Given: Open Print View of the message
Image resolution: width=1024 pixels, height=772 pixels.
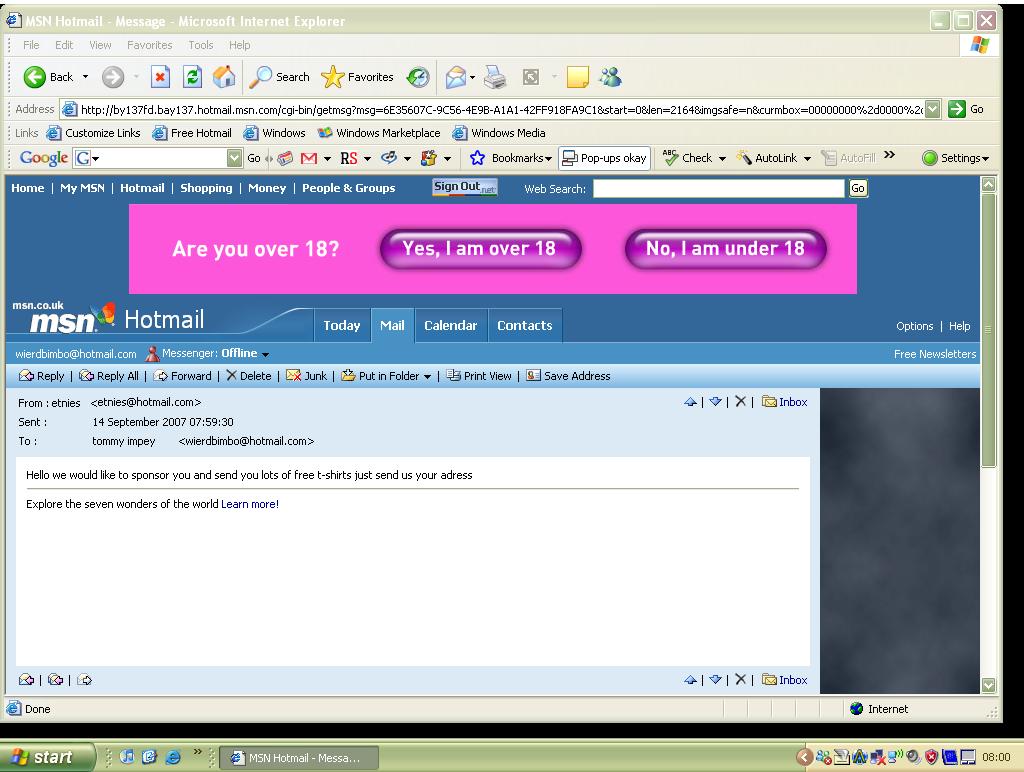Looking at the screenshot, I should tap(479, 376).
